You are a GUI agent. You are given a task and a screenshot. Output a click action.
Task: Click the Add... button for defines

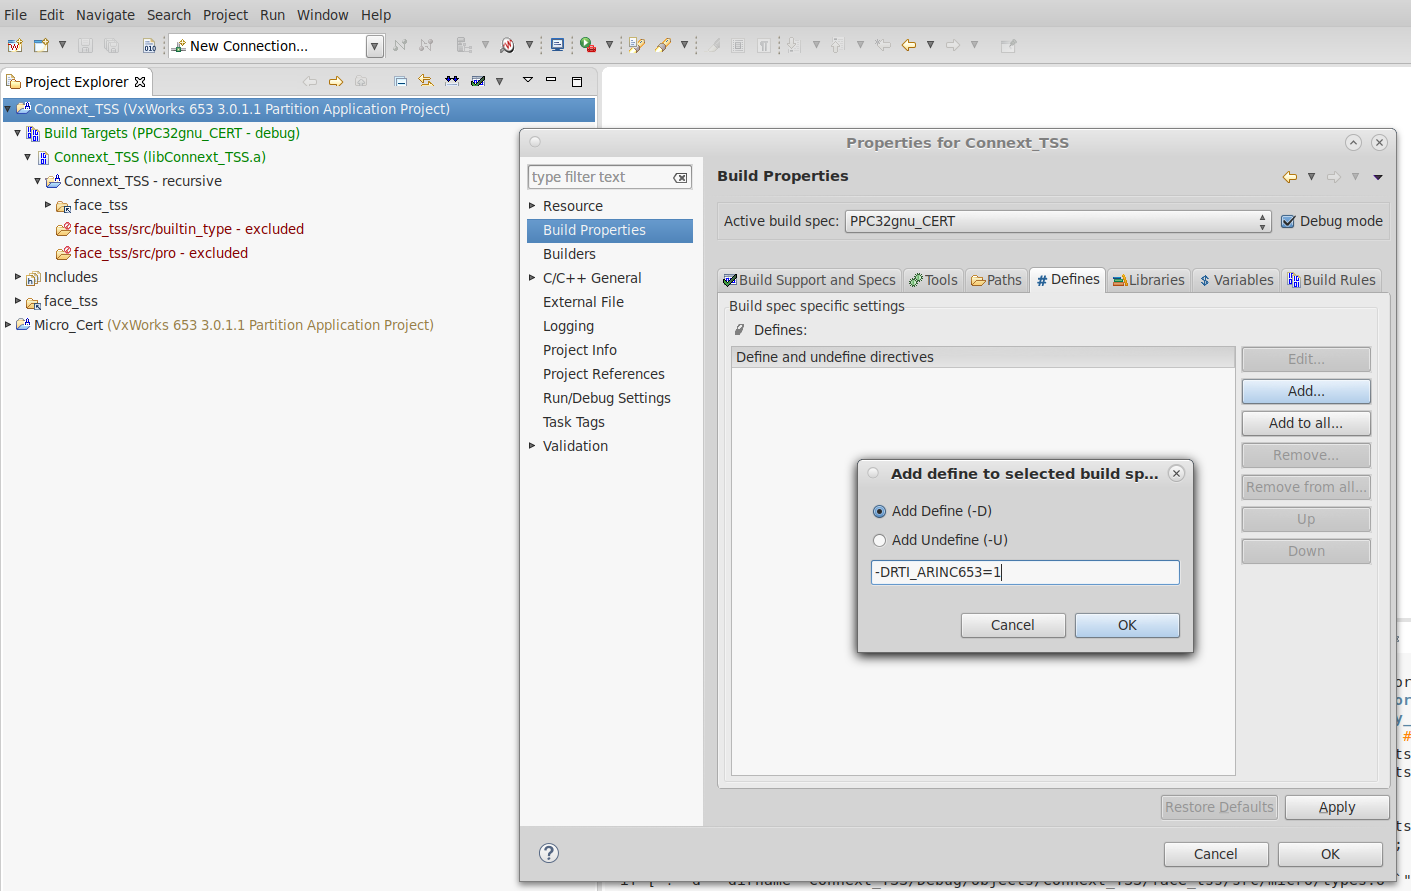[1306, 391]
